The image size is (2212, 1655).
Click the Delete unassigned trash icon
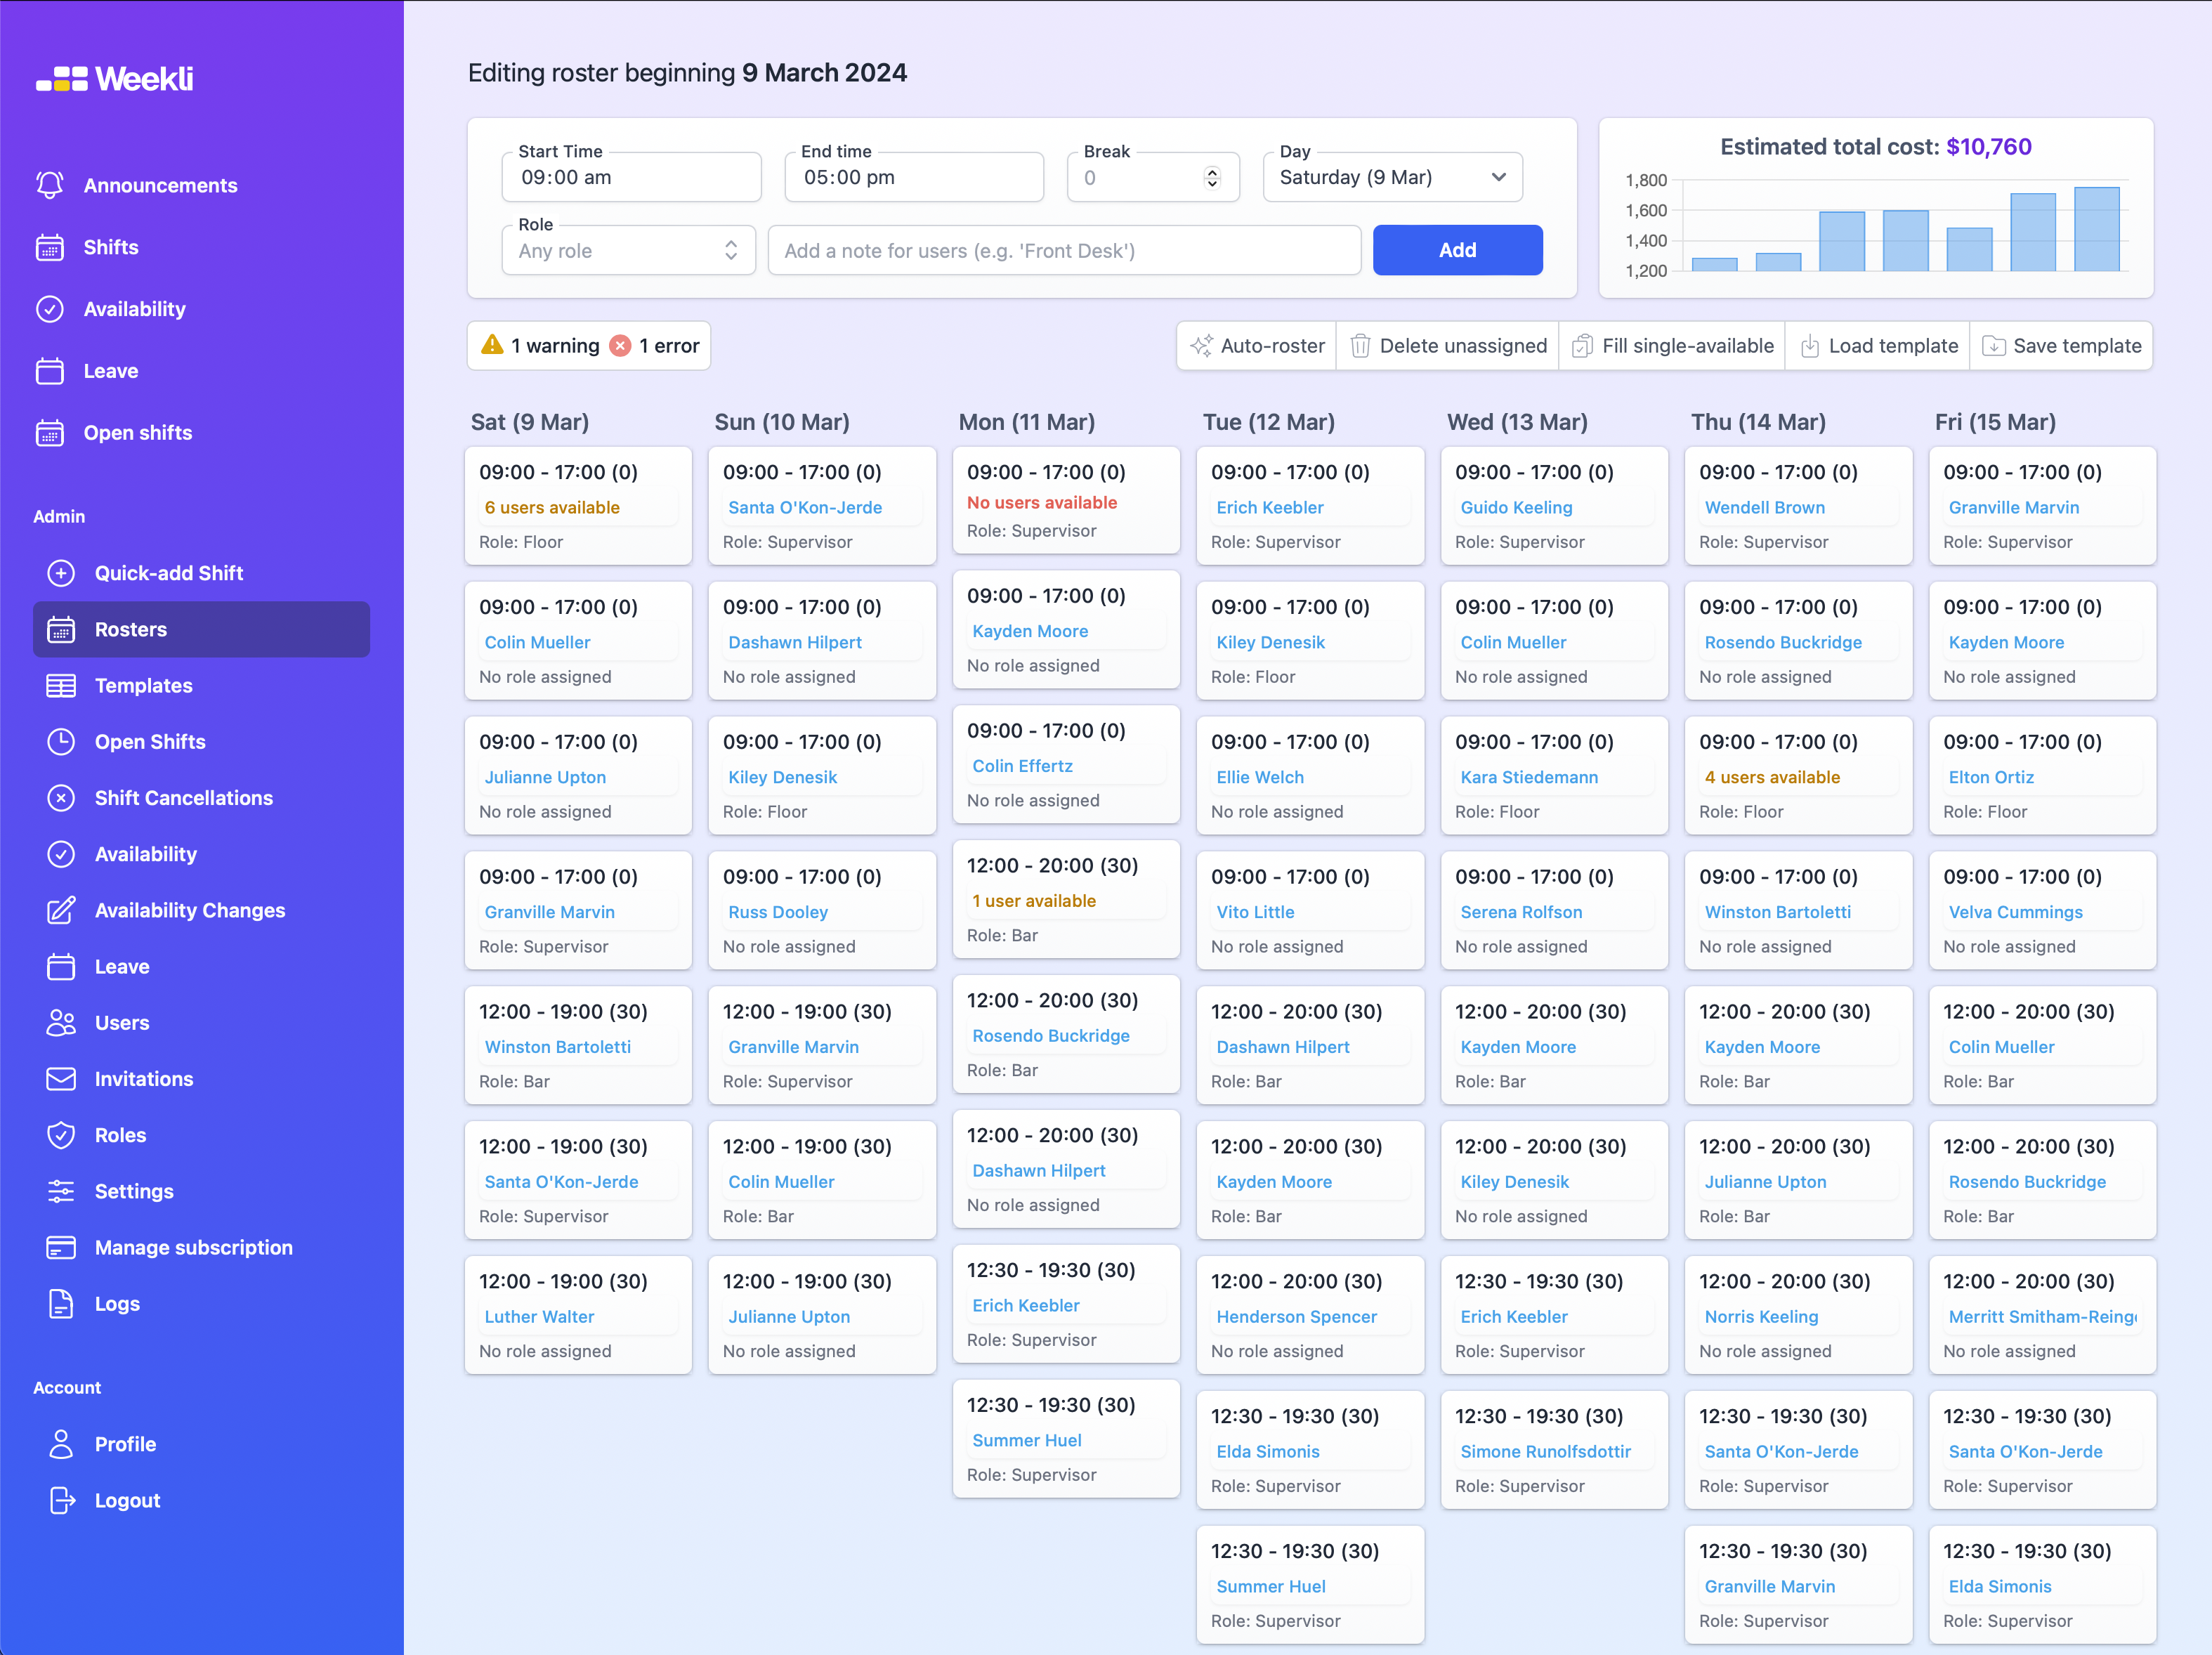pyautogui.click(x=1361, y=345)
